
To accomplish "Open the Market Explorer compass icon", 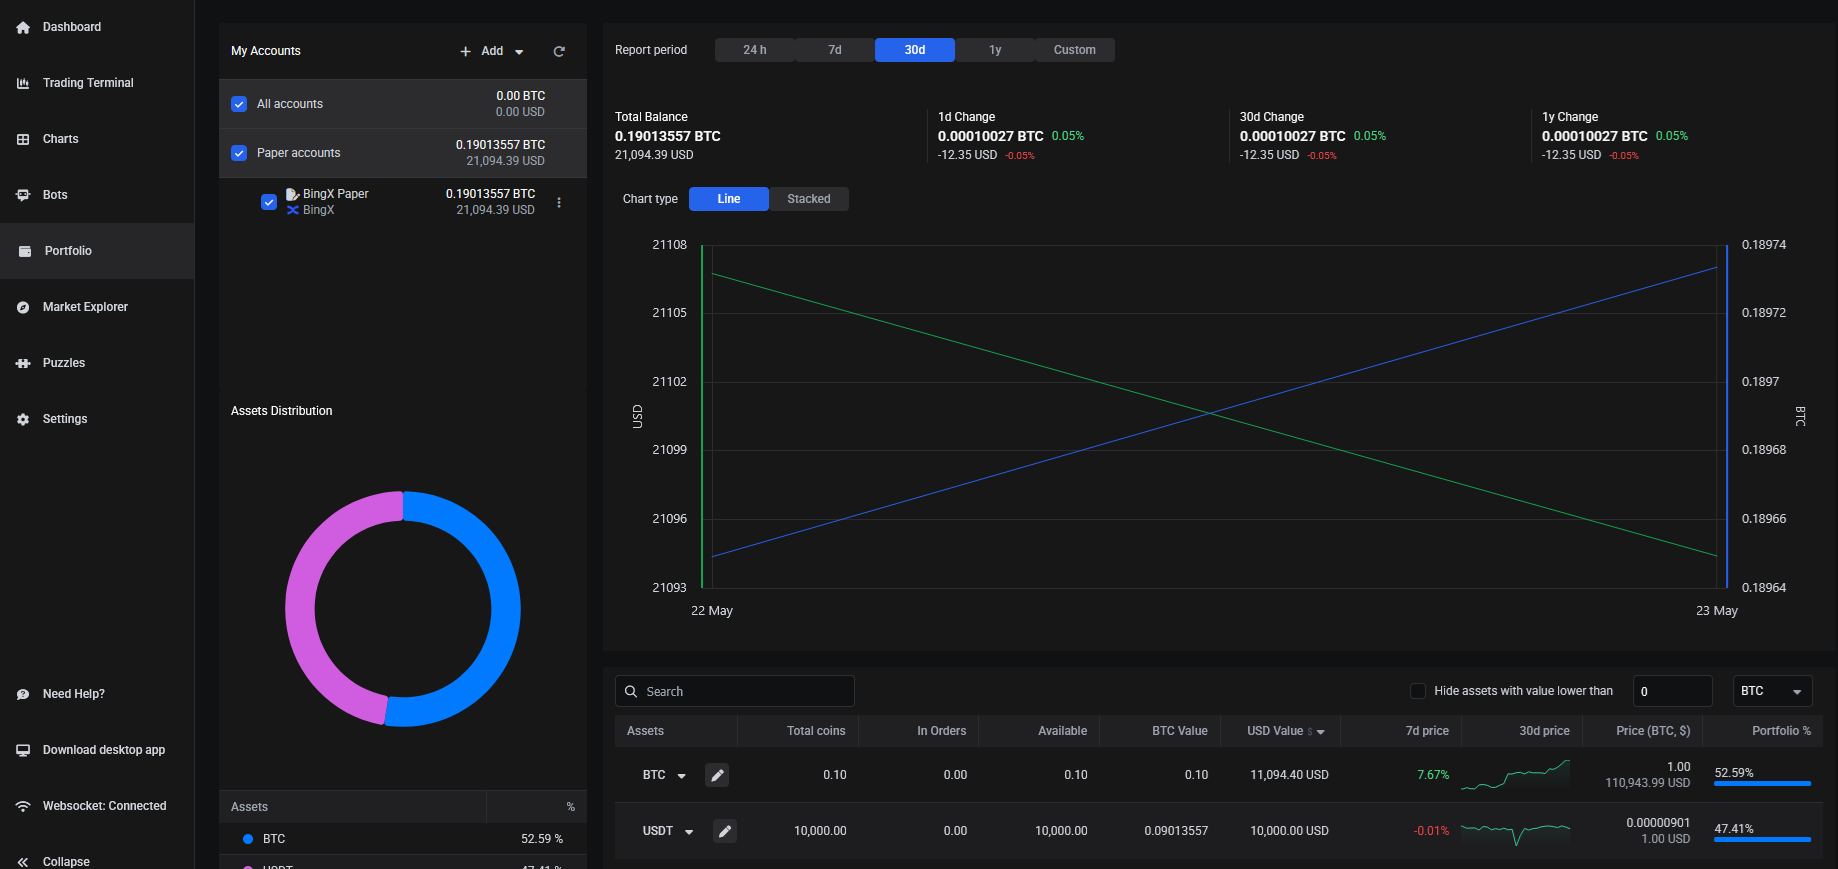I will pos(23,307).
